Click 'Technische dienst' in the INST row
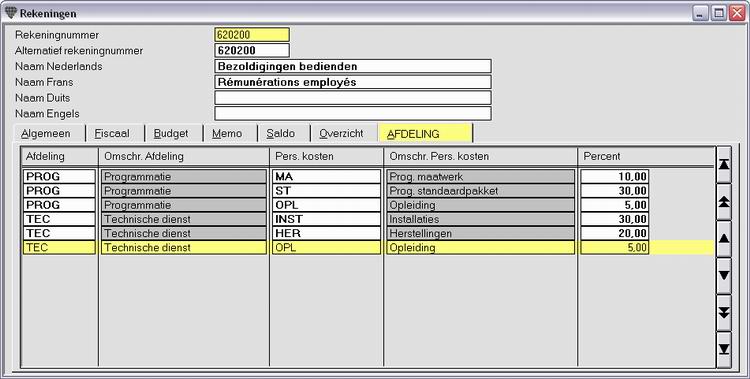 click(x=184, y=219)
